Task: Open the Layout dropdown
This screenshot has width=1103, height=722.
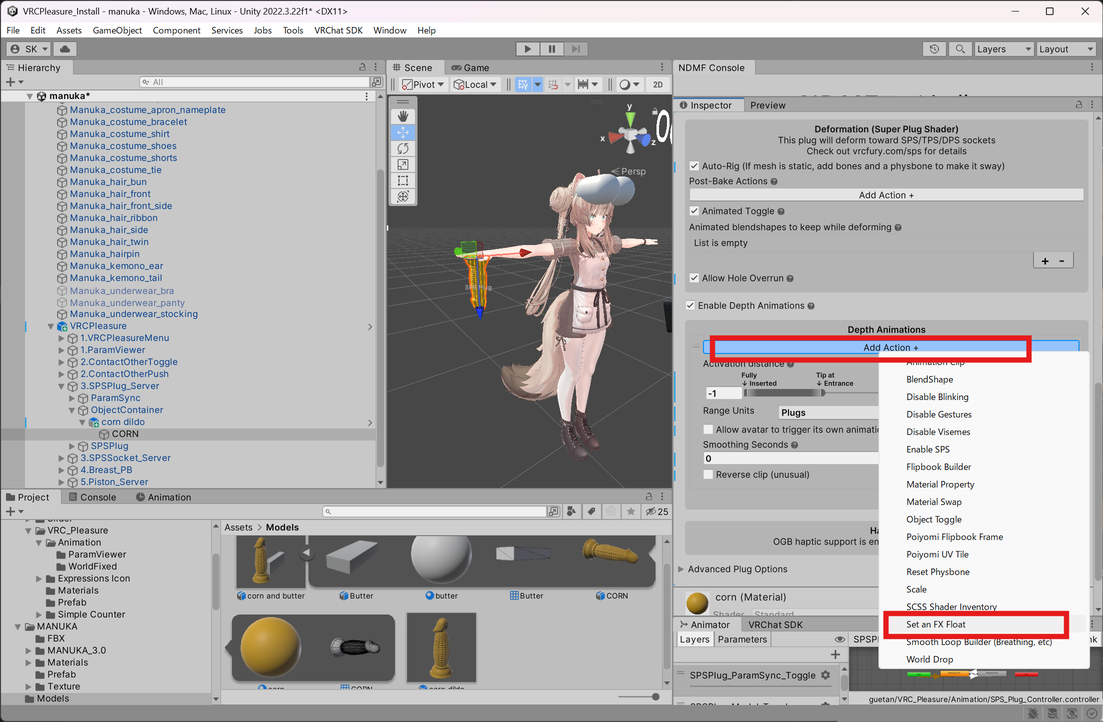Action: [1066, 49]
